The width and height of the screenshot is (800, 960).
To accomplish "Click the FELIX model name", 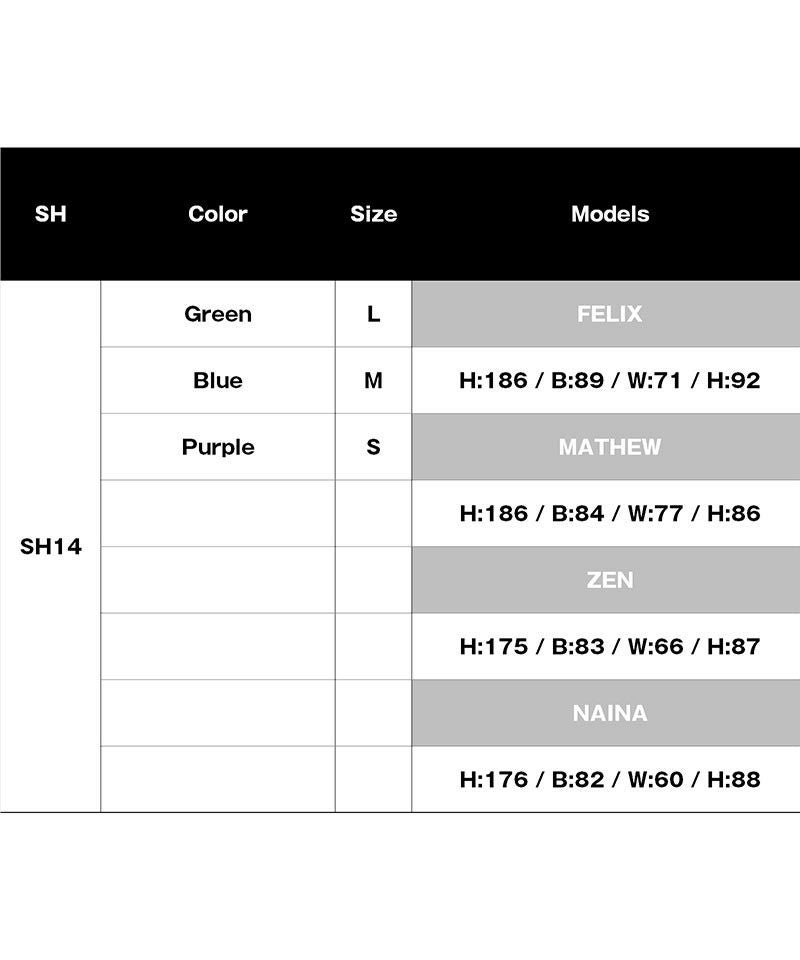I will coord(609,314).
